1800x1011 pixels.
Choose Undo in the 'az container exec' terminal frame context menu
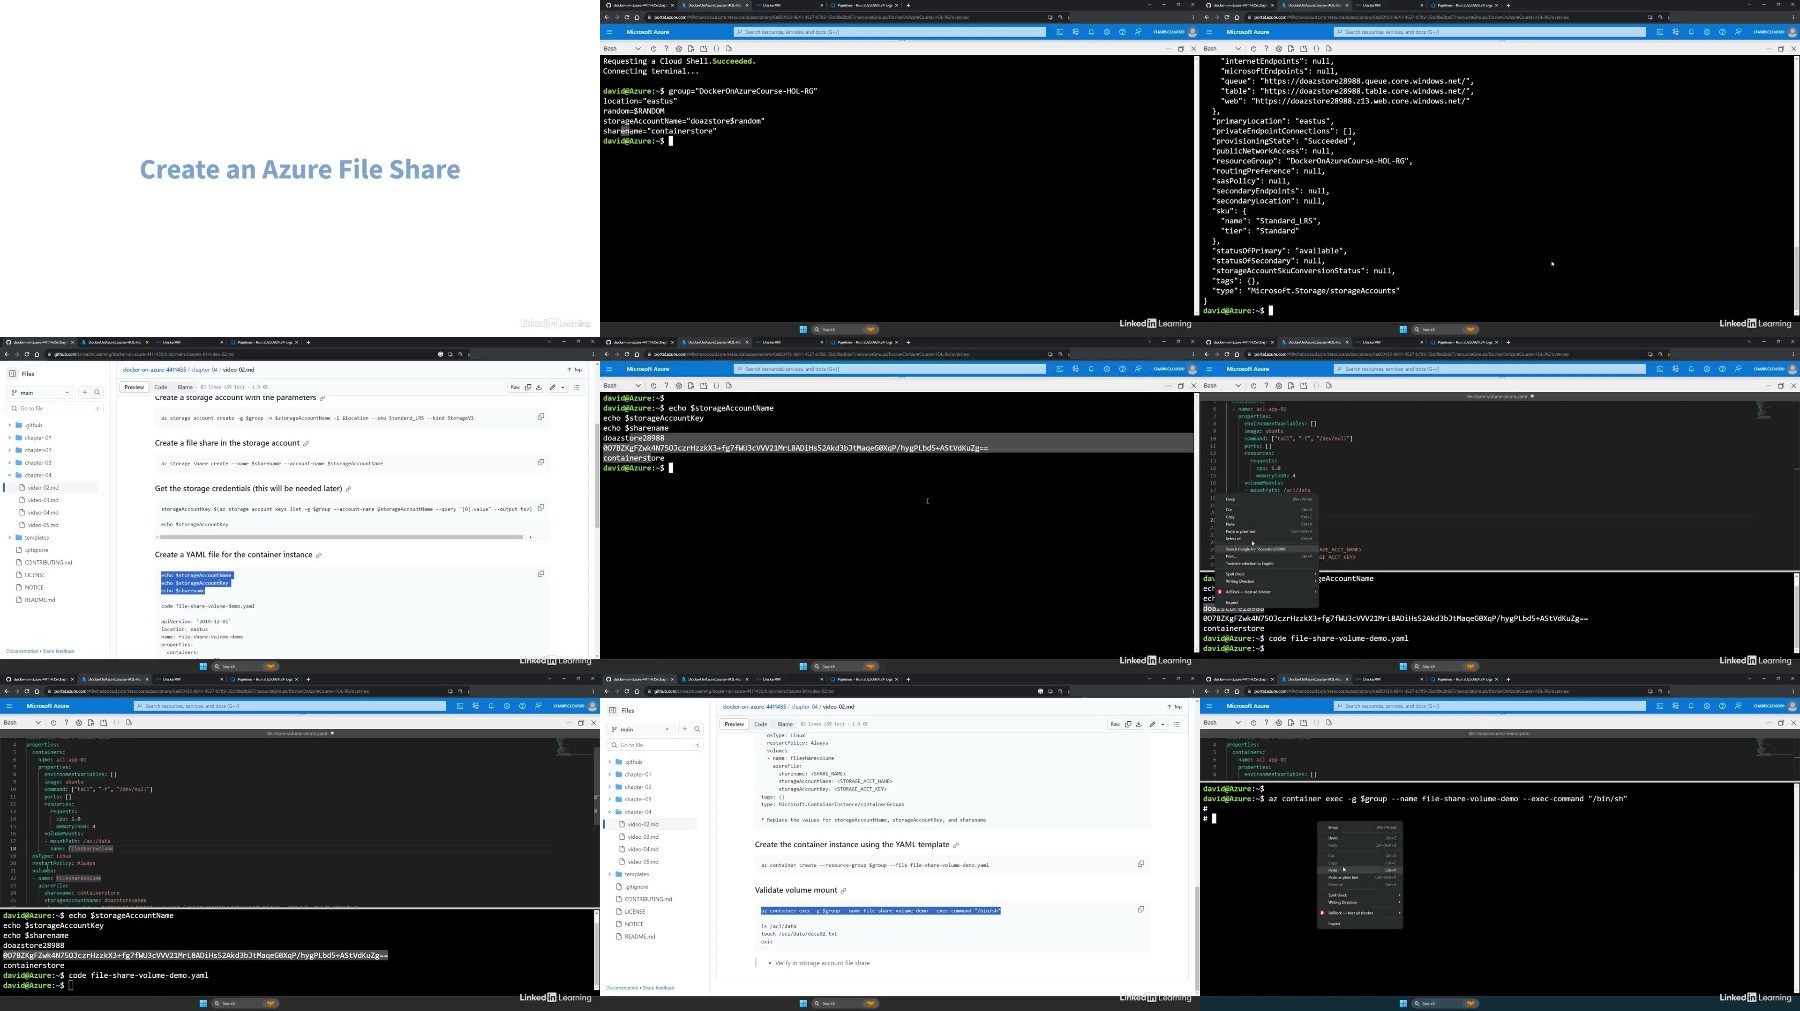1360,838
